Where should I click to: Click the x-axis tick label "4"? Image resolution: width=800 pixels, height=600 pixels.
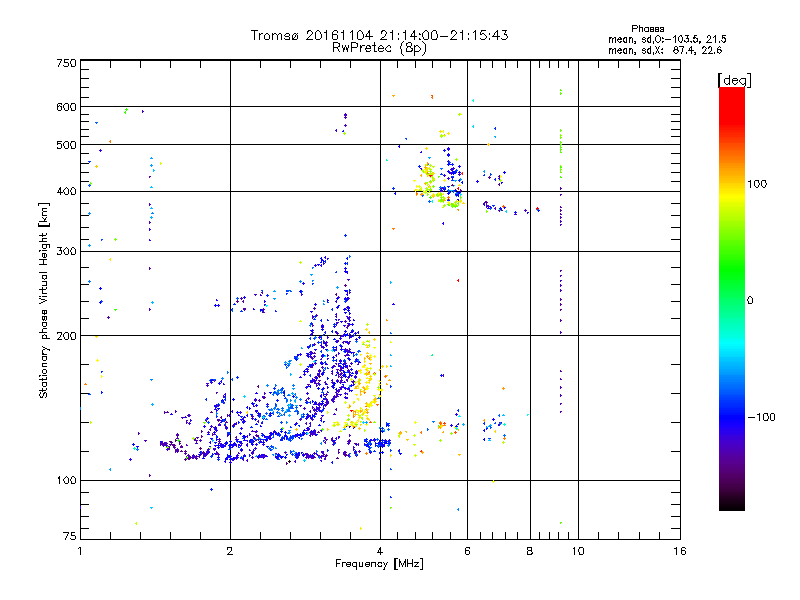tap(380, 551)
